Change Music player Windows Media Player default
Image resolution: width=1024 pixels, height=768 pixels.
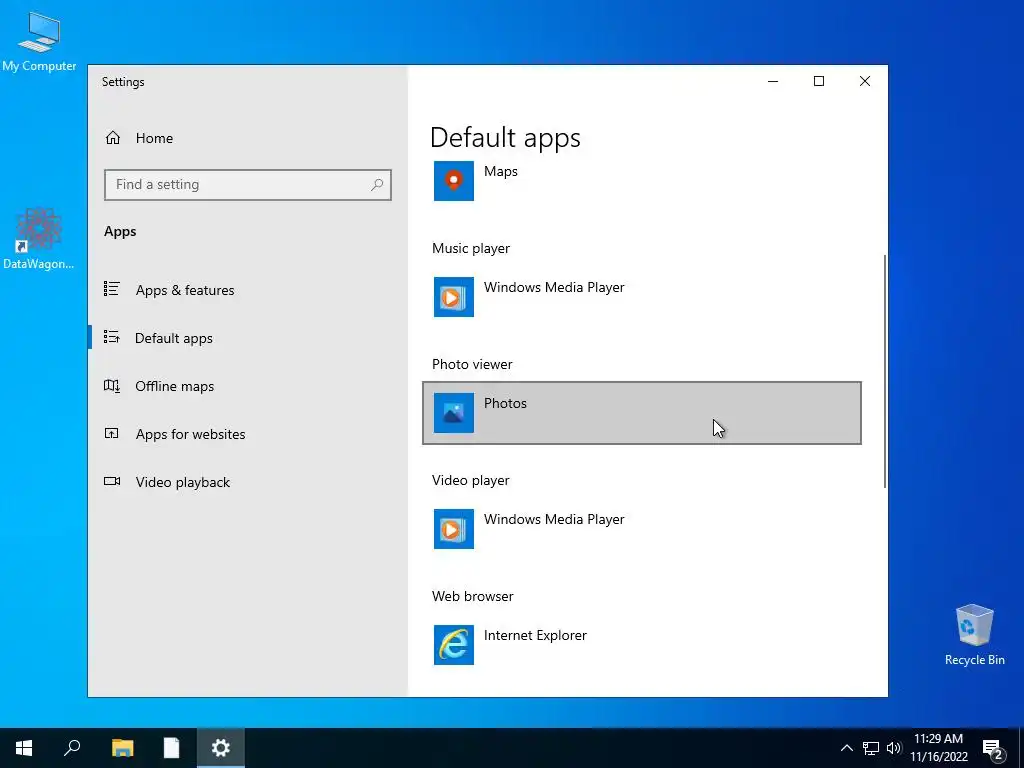(x=642, y=297)
